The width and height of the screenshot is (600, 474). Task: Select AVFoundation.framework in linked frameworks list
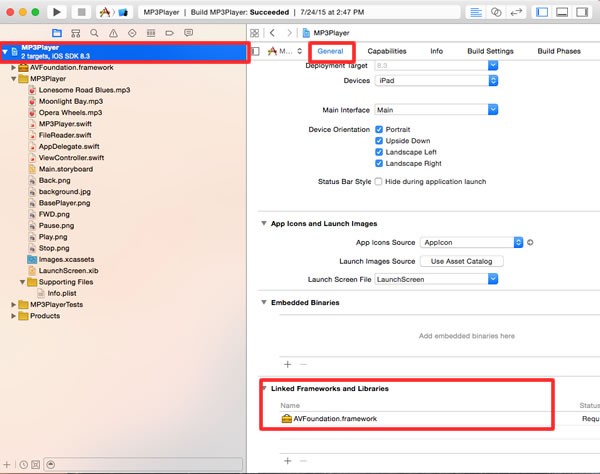point(335,419)
